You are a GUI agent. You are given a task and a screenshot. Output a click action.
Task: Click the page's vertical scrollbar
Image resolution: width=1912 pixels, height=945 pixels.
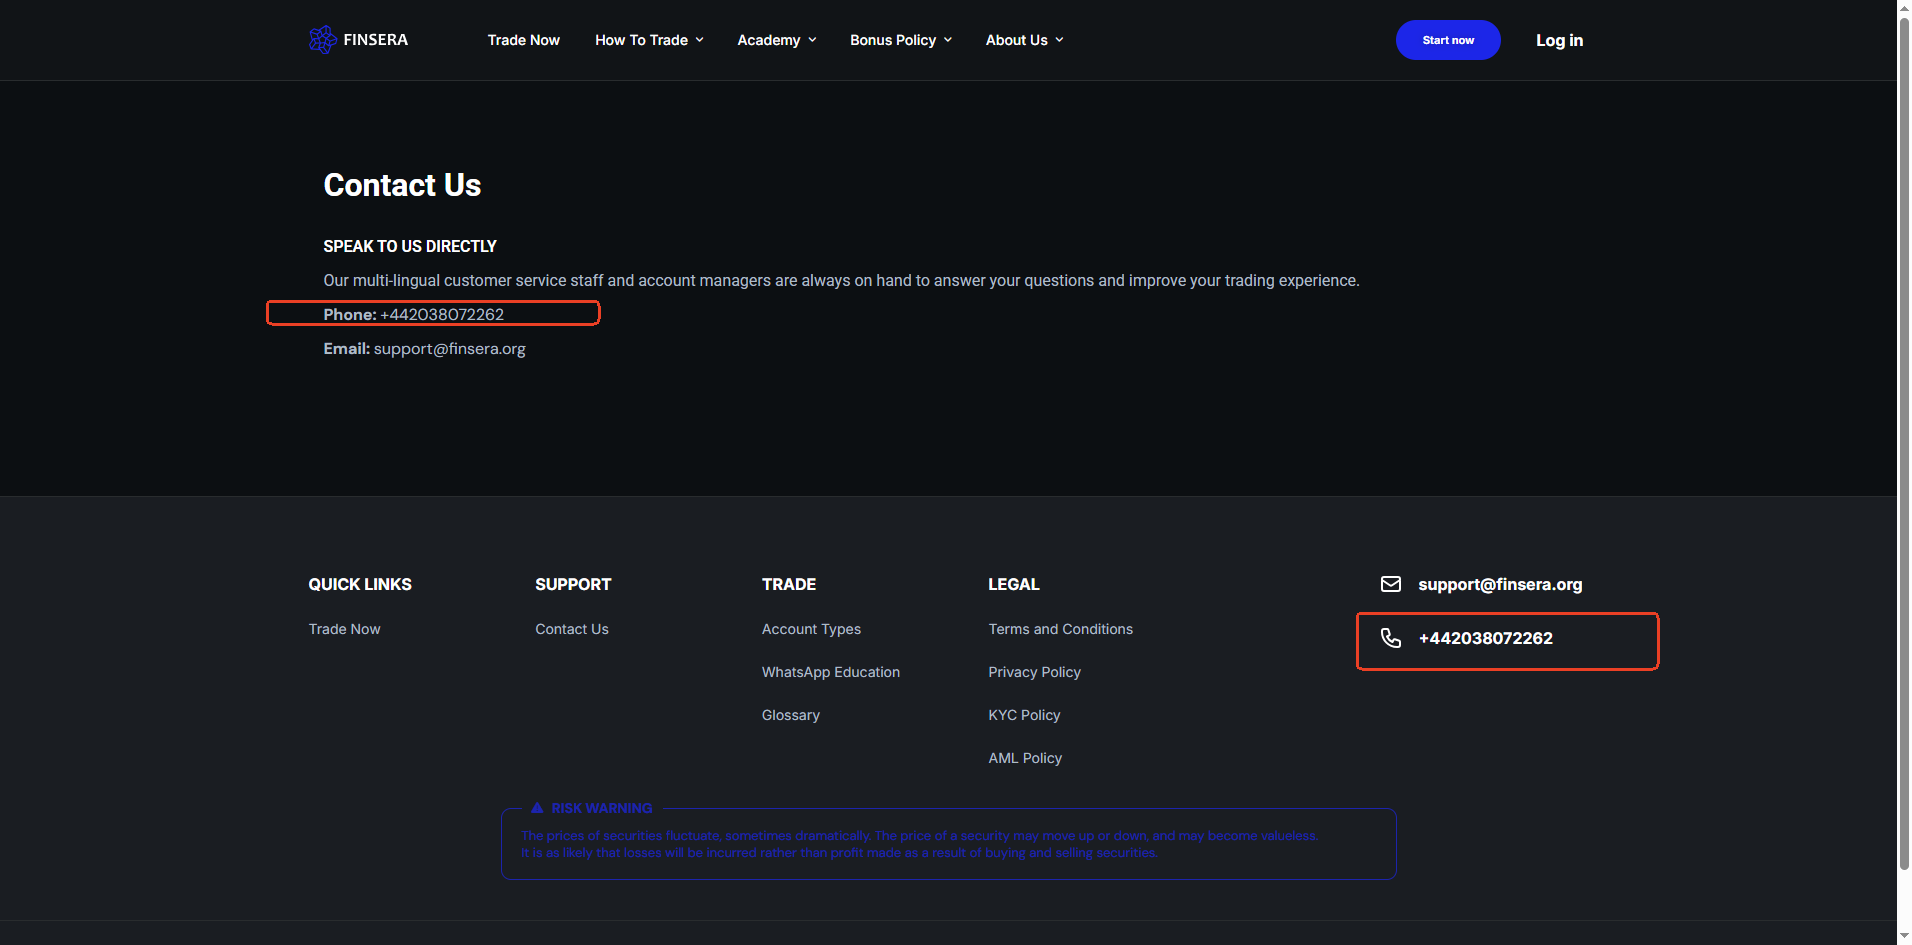(1904, 440)
